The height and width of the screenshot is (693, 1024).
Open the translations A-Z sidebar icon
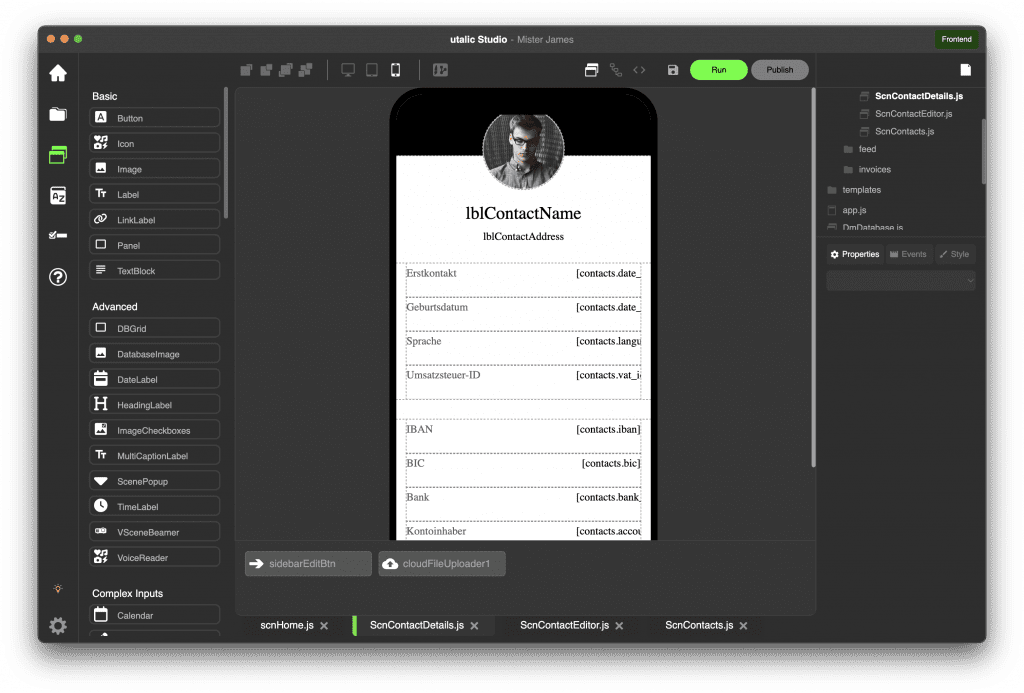click(x=58, y=196)
